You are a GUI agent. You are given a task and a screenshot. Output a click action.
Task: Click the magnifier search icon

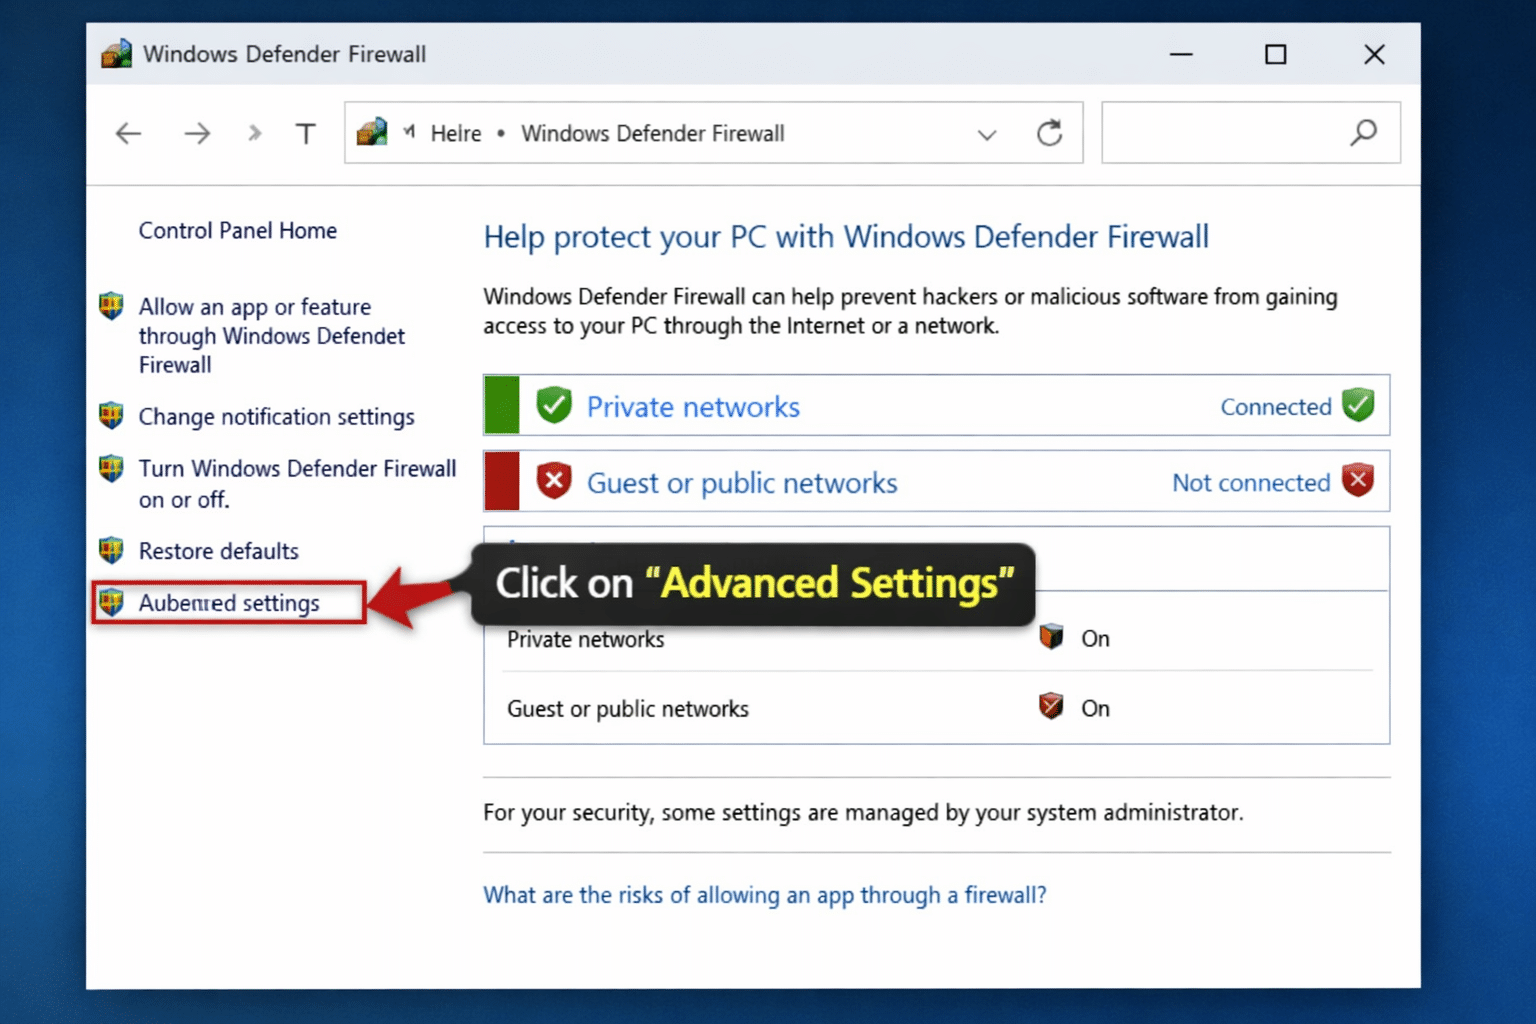1363,132
